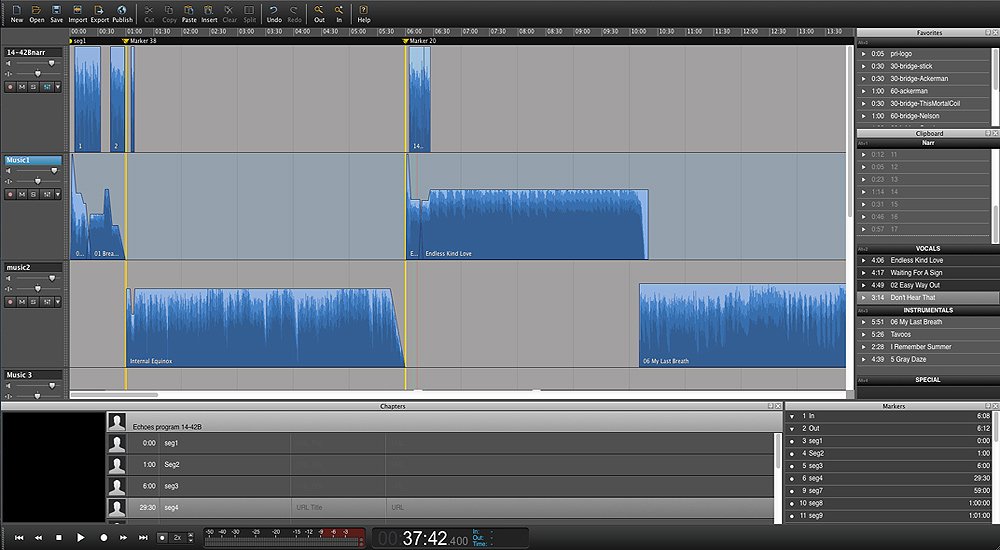Mute the 14-42Bnarr track
This screenshot has width=1000, height=550.
click(x=22, y=87)
